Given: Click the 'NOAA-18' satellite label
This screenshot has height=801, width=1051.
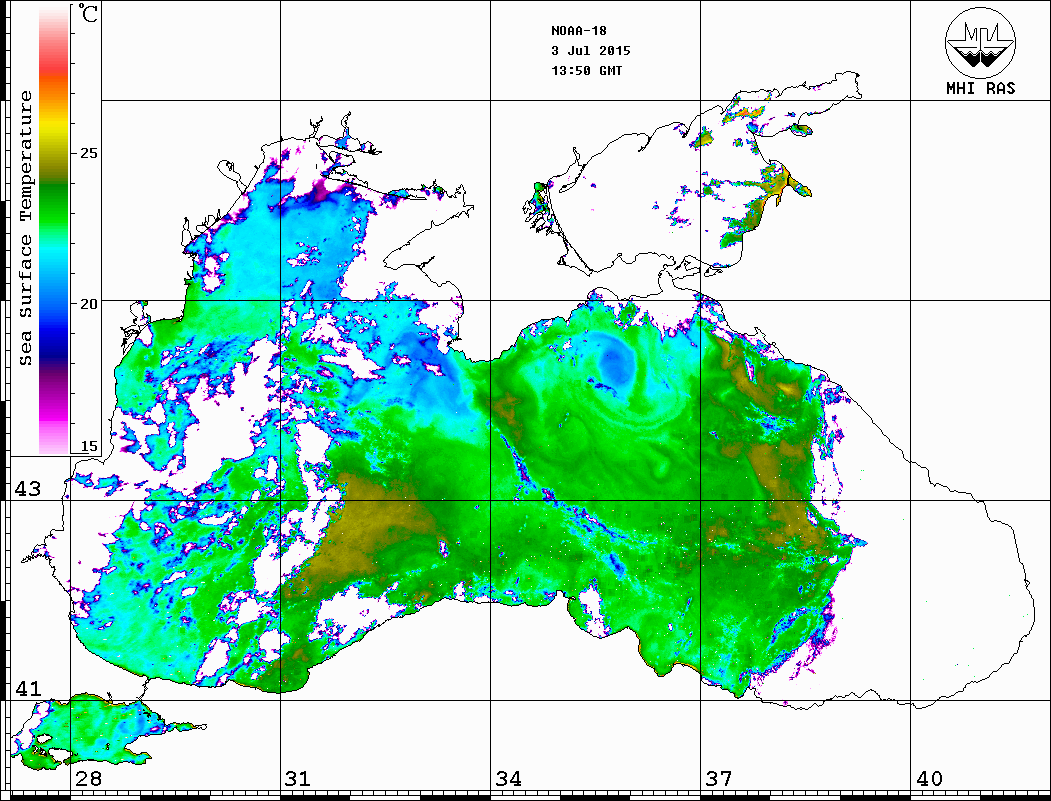Looking at the screenshot, I should tap(578, 31).
